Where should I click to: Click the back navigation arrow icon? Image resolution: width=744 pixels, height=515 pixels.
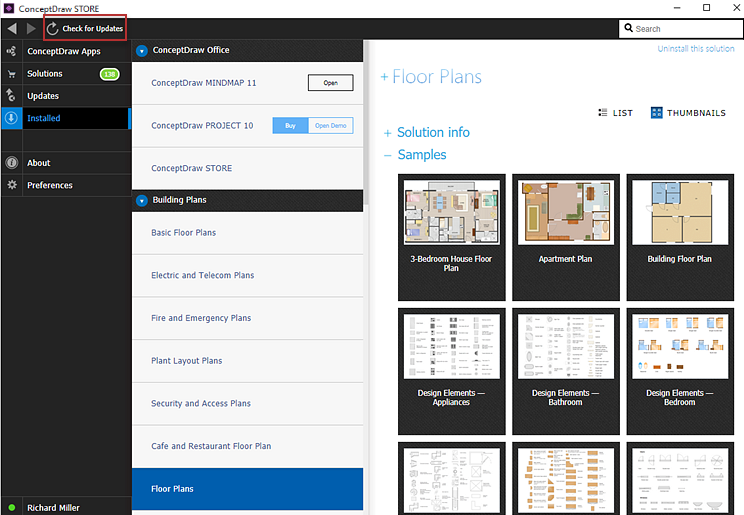point(12,28)
